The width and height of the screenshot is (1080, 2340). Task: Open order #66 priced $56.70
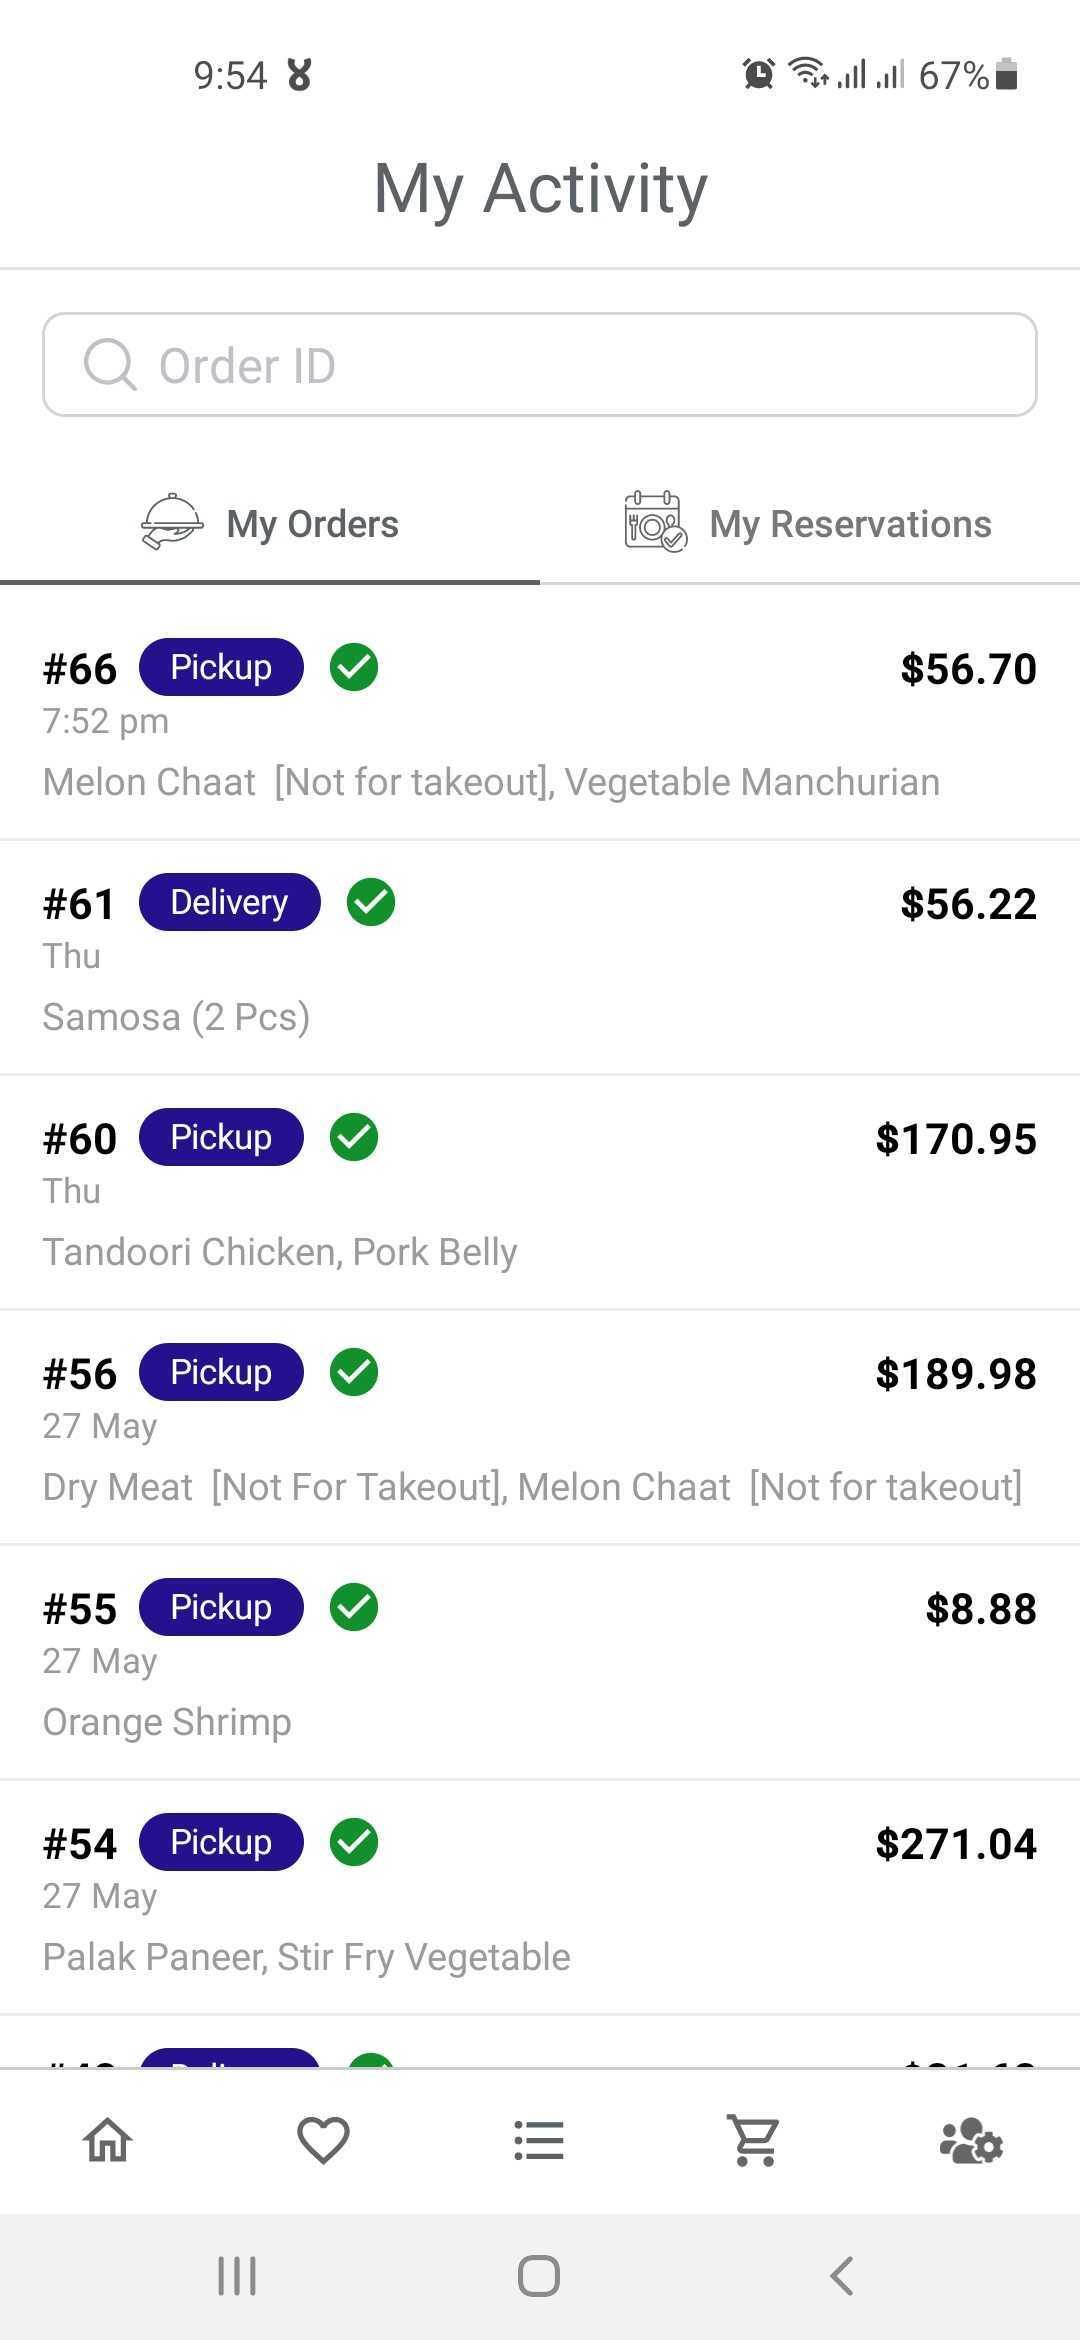click(x=540, y=723)
